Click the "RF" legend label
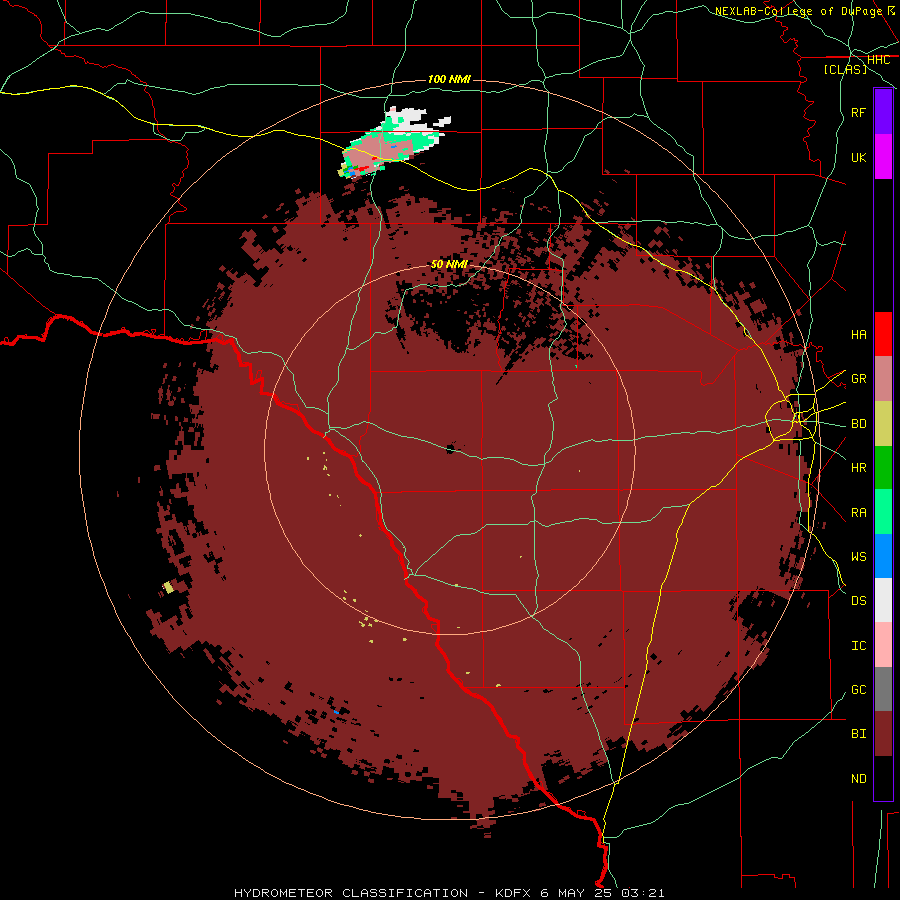The image size is (900, 900). tap(858, 112)
